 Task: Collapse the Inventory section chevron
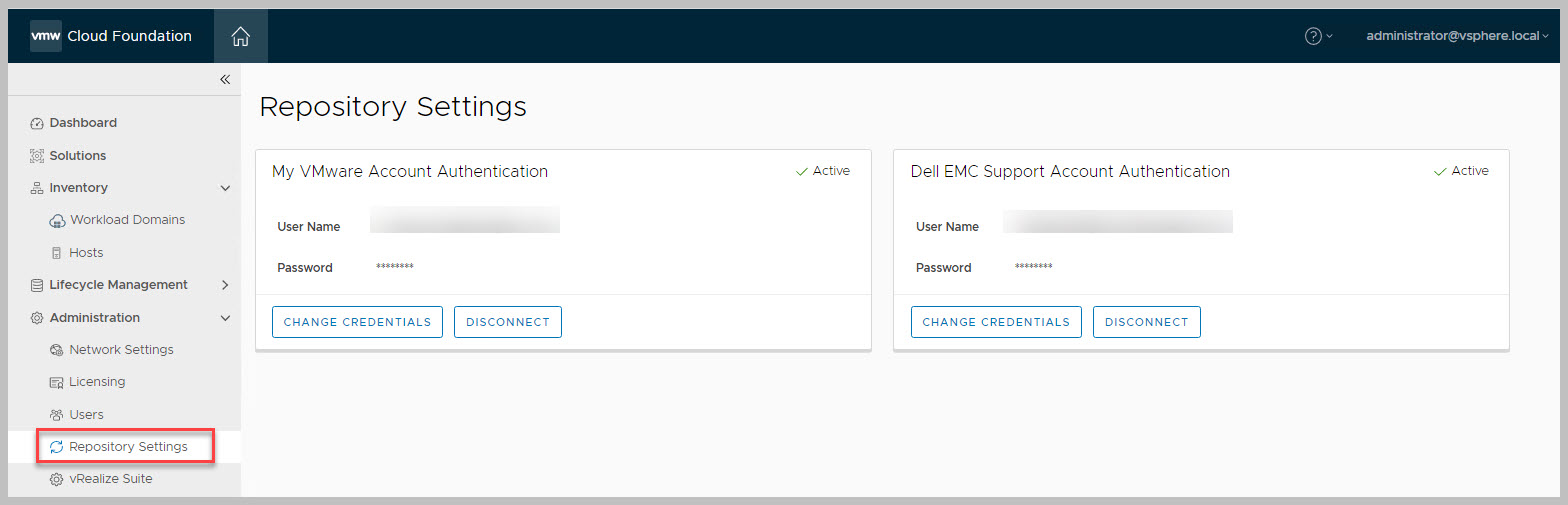225,188
